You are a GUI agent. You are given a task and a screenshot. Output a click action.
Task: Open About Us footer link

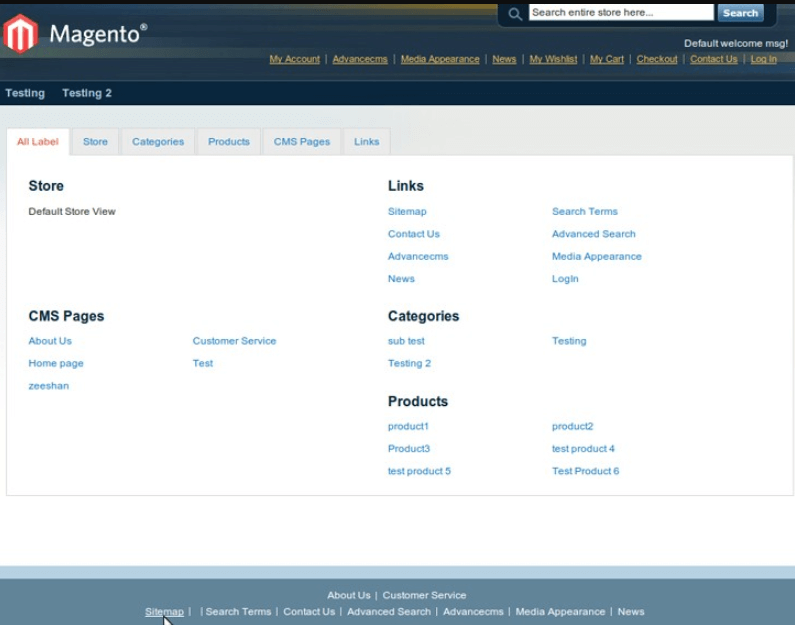(x=349, y=596)
